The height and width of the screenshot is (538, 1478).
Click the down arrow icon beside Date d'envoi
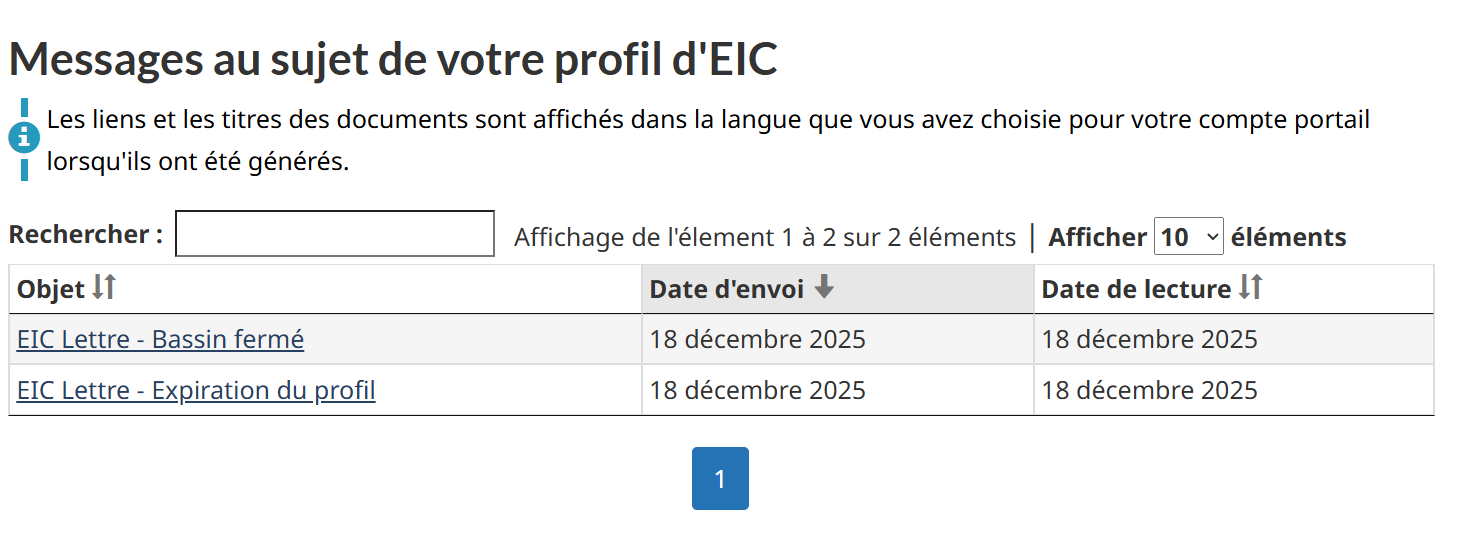[823, 288]
